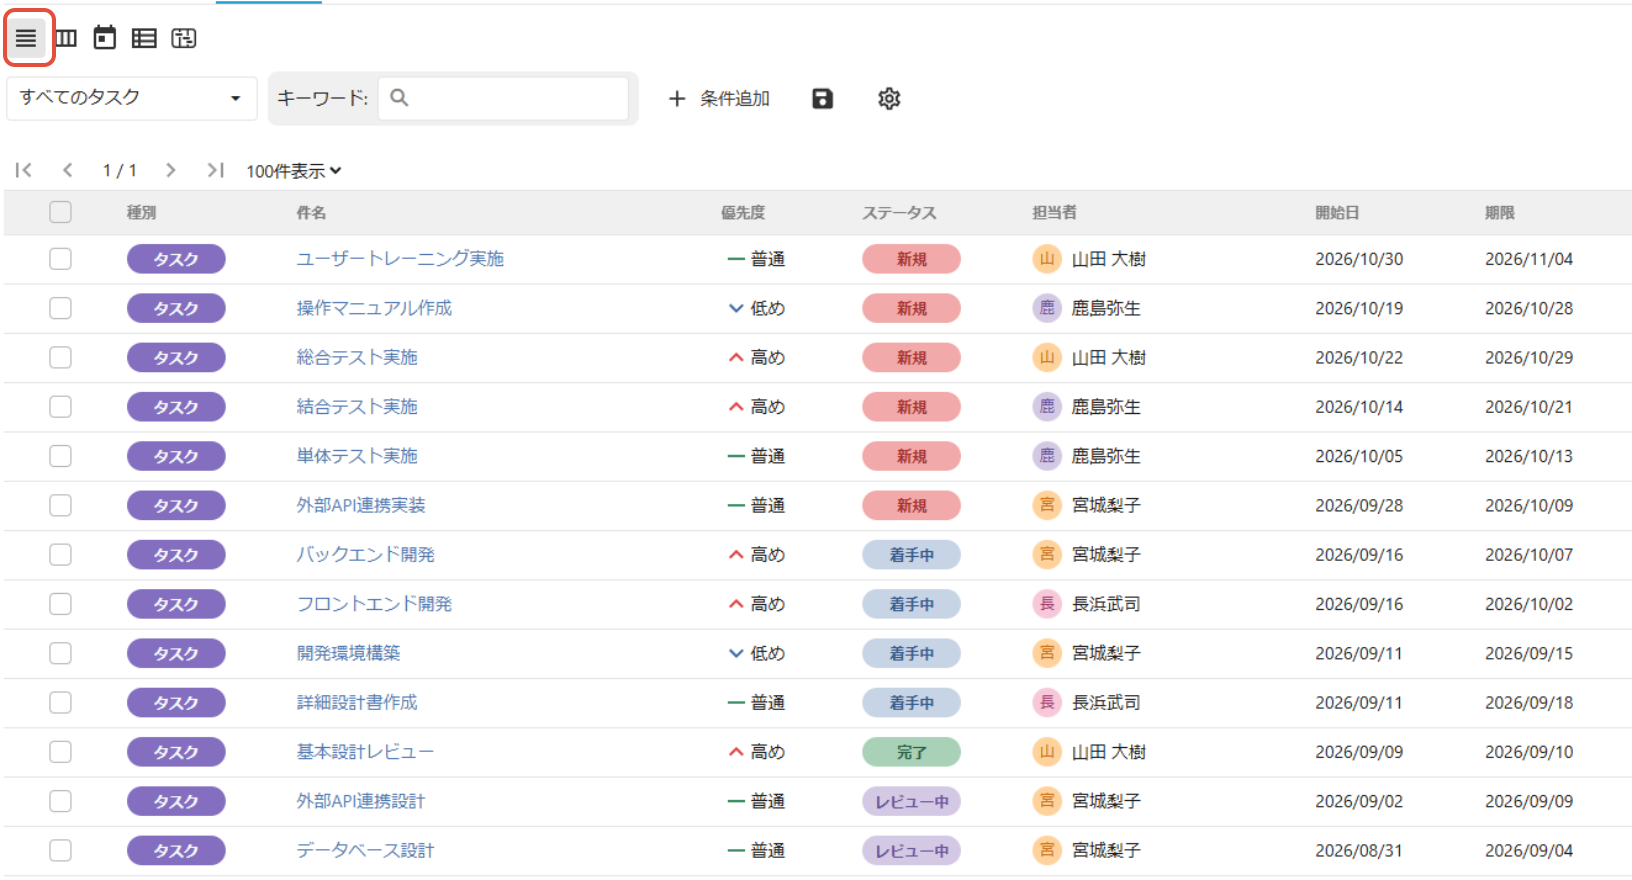Viewport: 1632px width, 880px height.
Task: Go to the next page arrow
Action: coord(171,170)
